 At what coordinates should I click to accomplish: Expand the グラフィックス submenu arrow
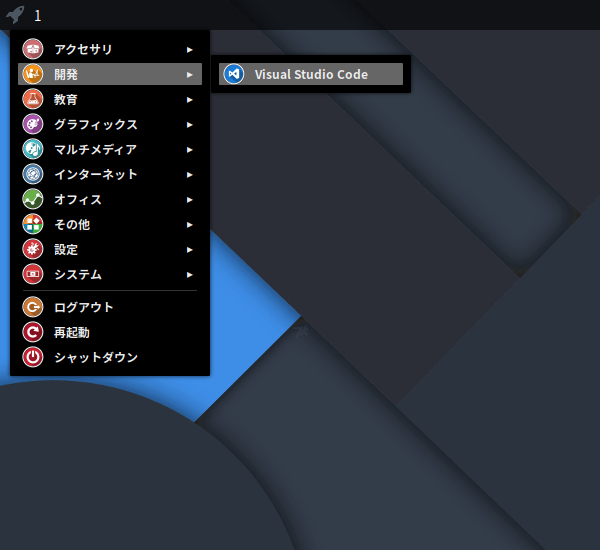[189, 124]
